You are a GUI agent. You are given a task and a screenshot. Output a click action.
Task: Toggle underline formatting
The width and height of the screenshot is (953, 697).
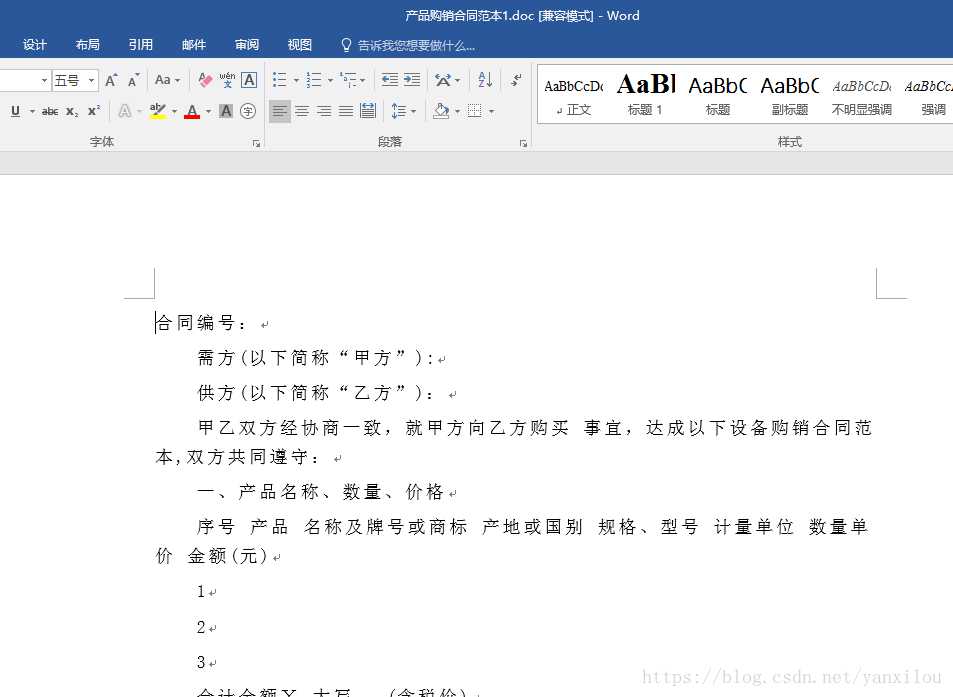pos(16,110)
